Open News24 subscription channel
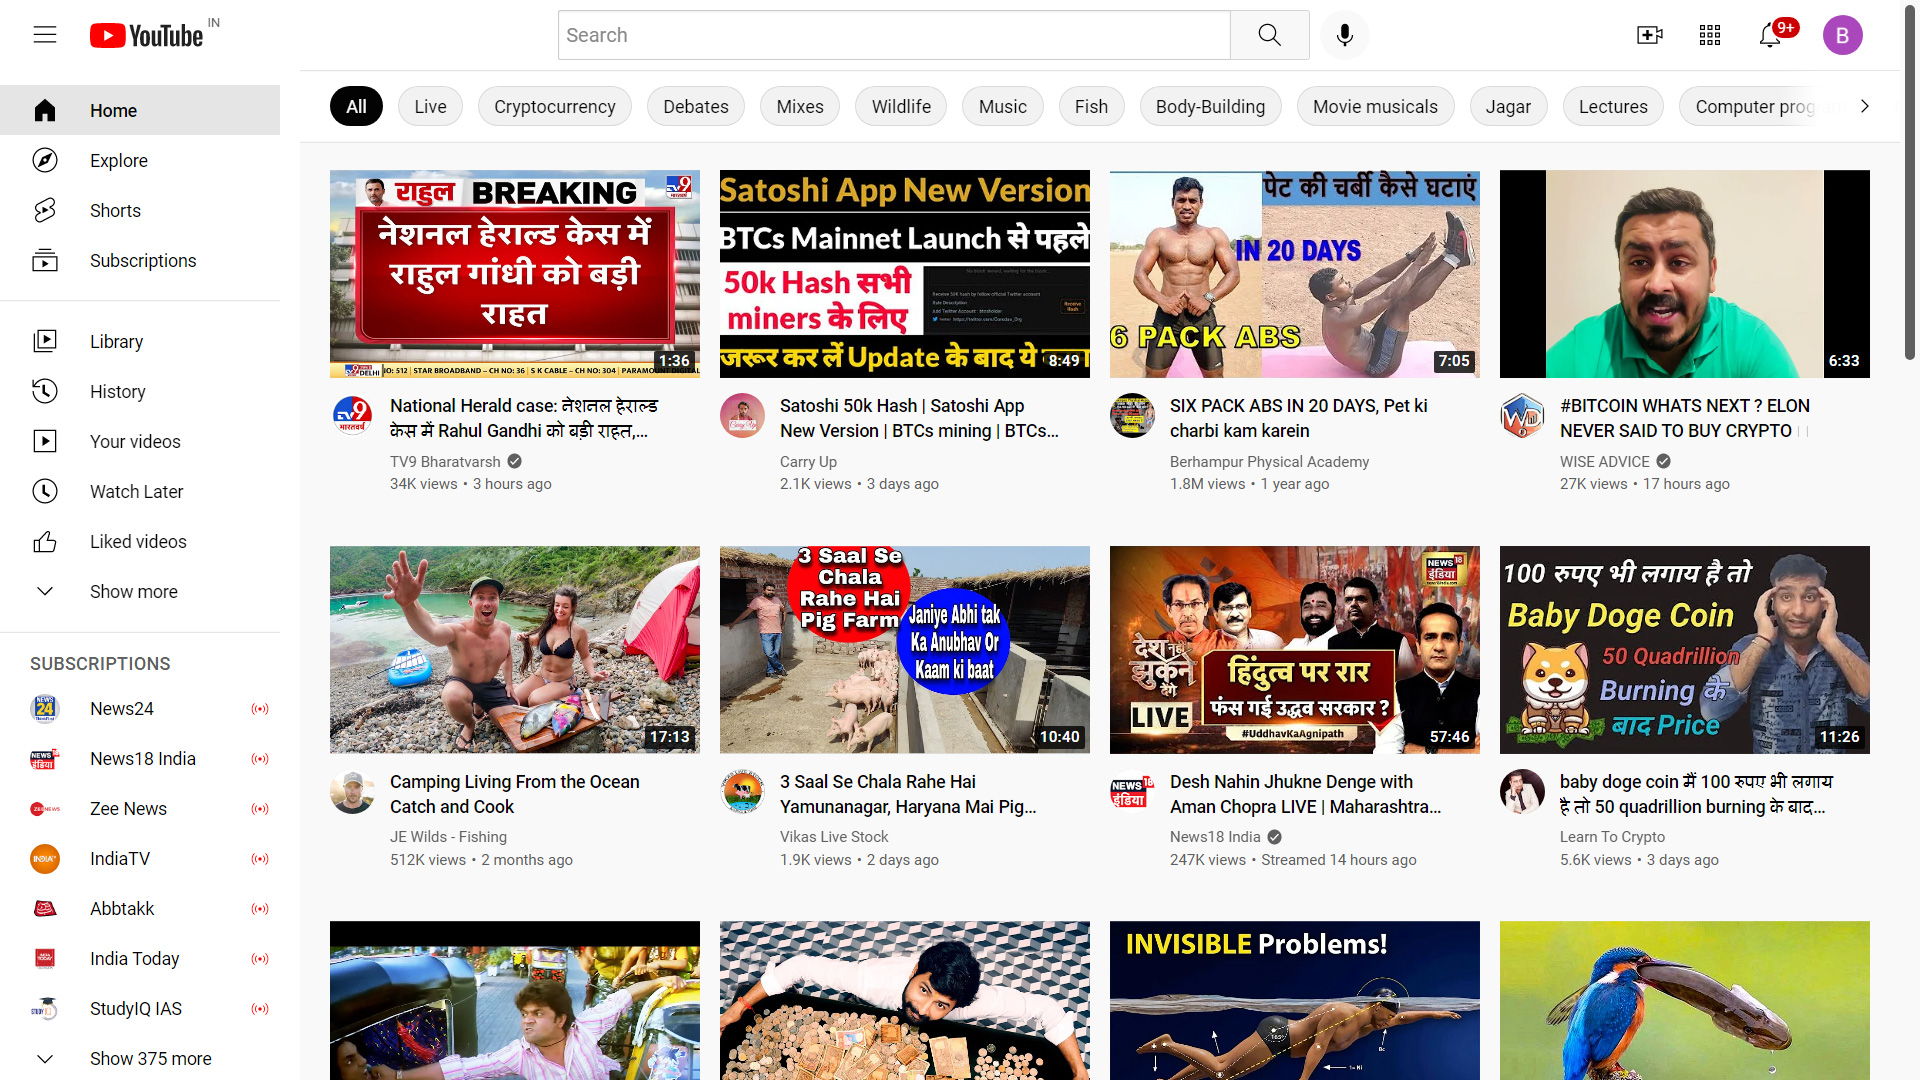The image size is (1920, 1080). point(140,708)
